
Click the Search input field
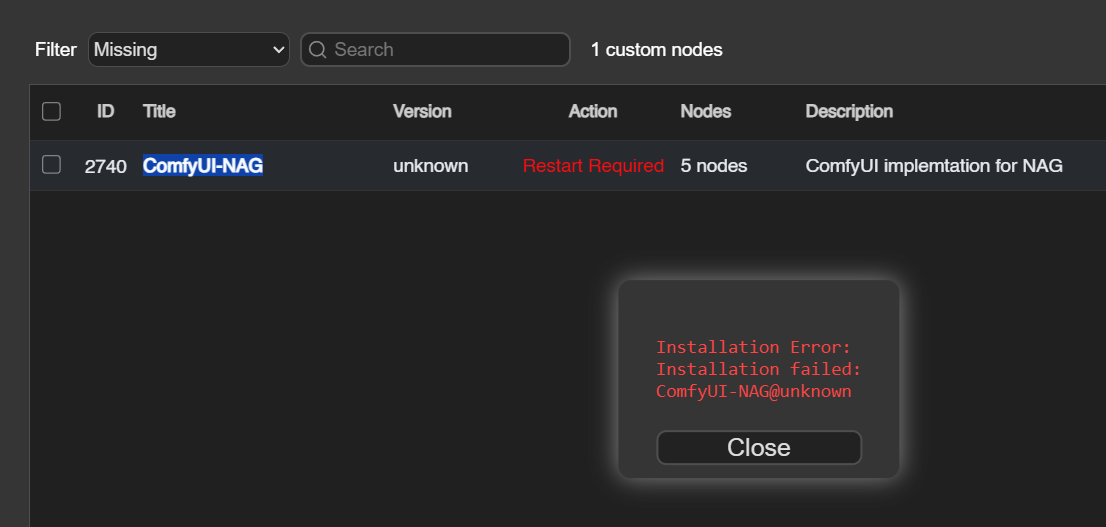coord(435,49)
